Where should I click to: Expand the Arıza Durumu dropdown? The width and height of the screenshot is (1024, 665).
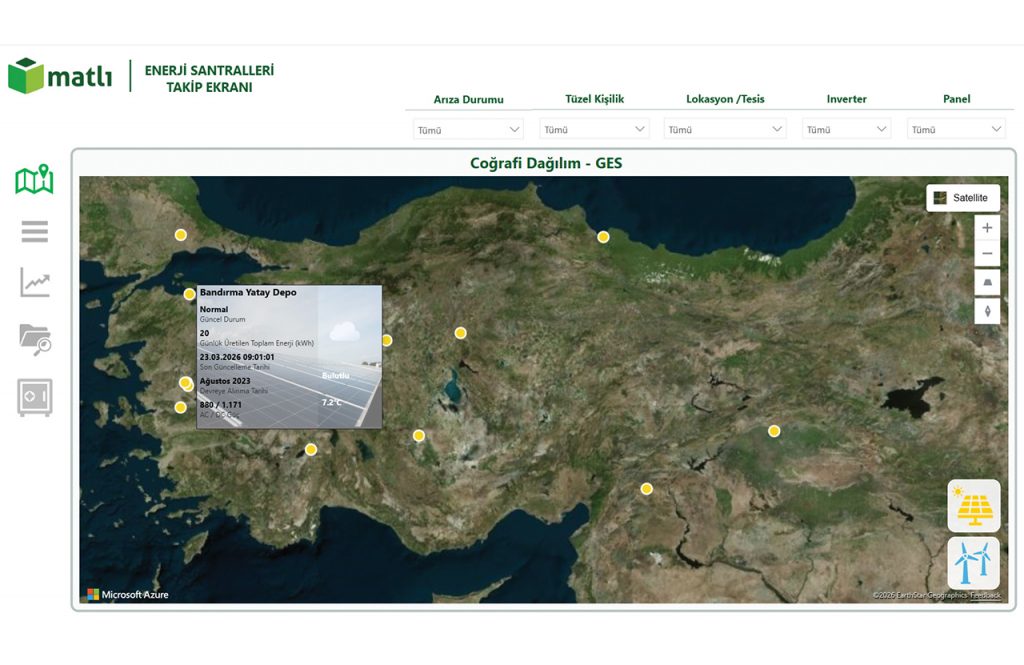[x=468, y=129]
